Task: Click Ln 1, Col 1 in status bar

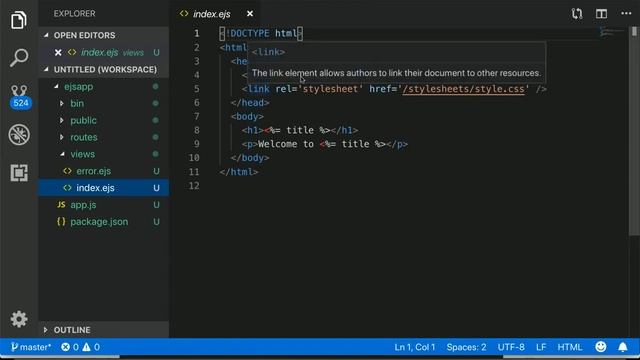Action: coord(415,347)
